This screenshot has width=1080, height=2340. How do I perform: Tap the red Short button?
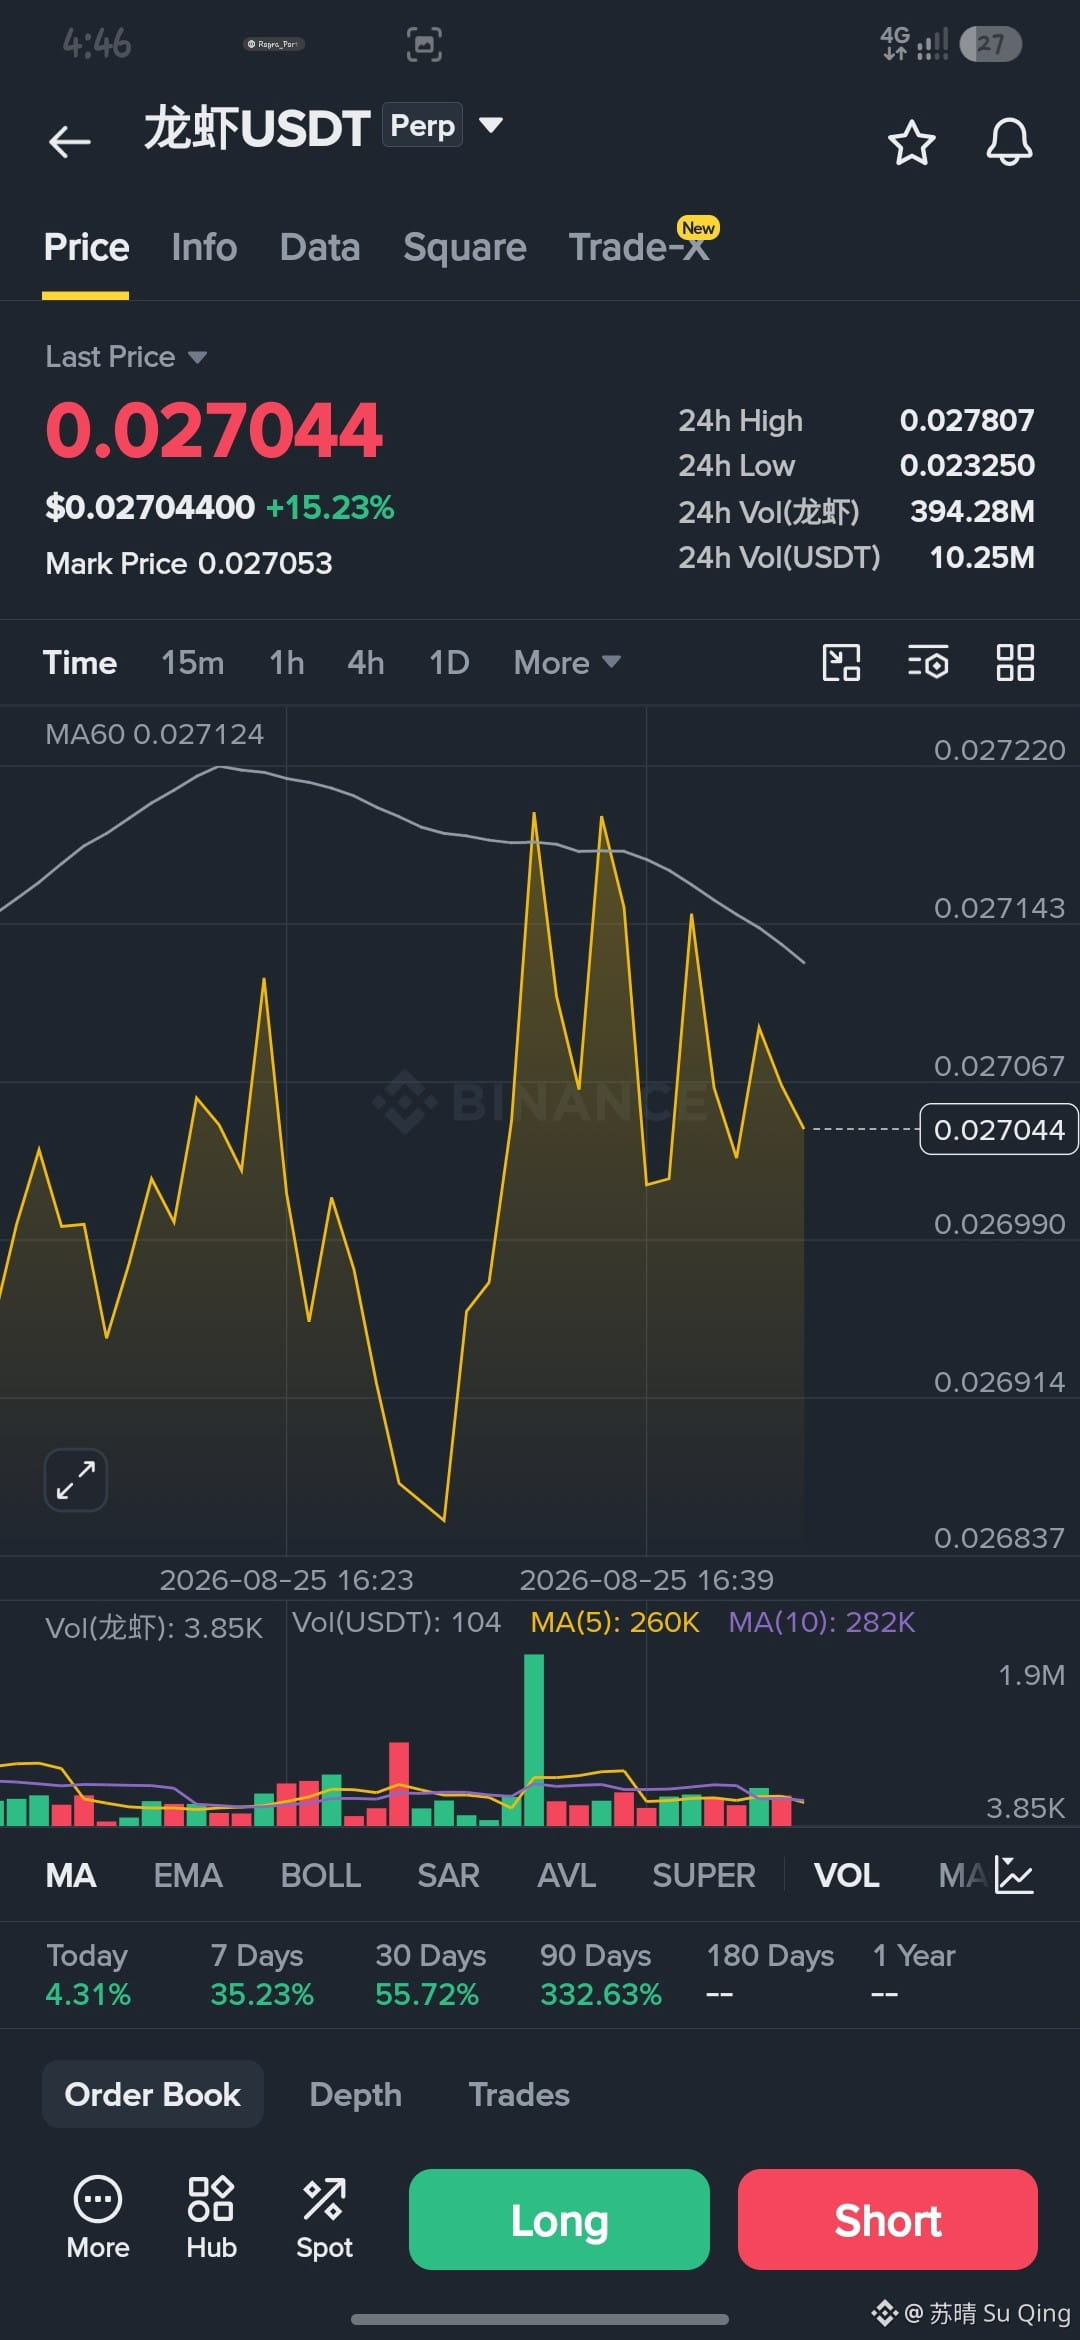point(888,2219)
